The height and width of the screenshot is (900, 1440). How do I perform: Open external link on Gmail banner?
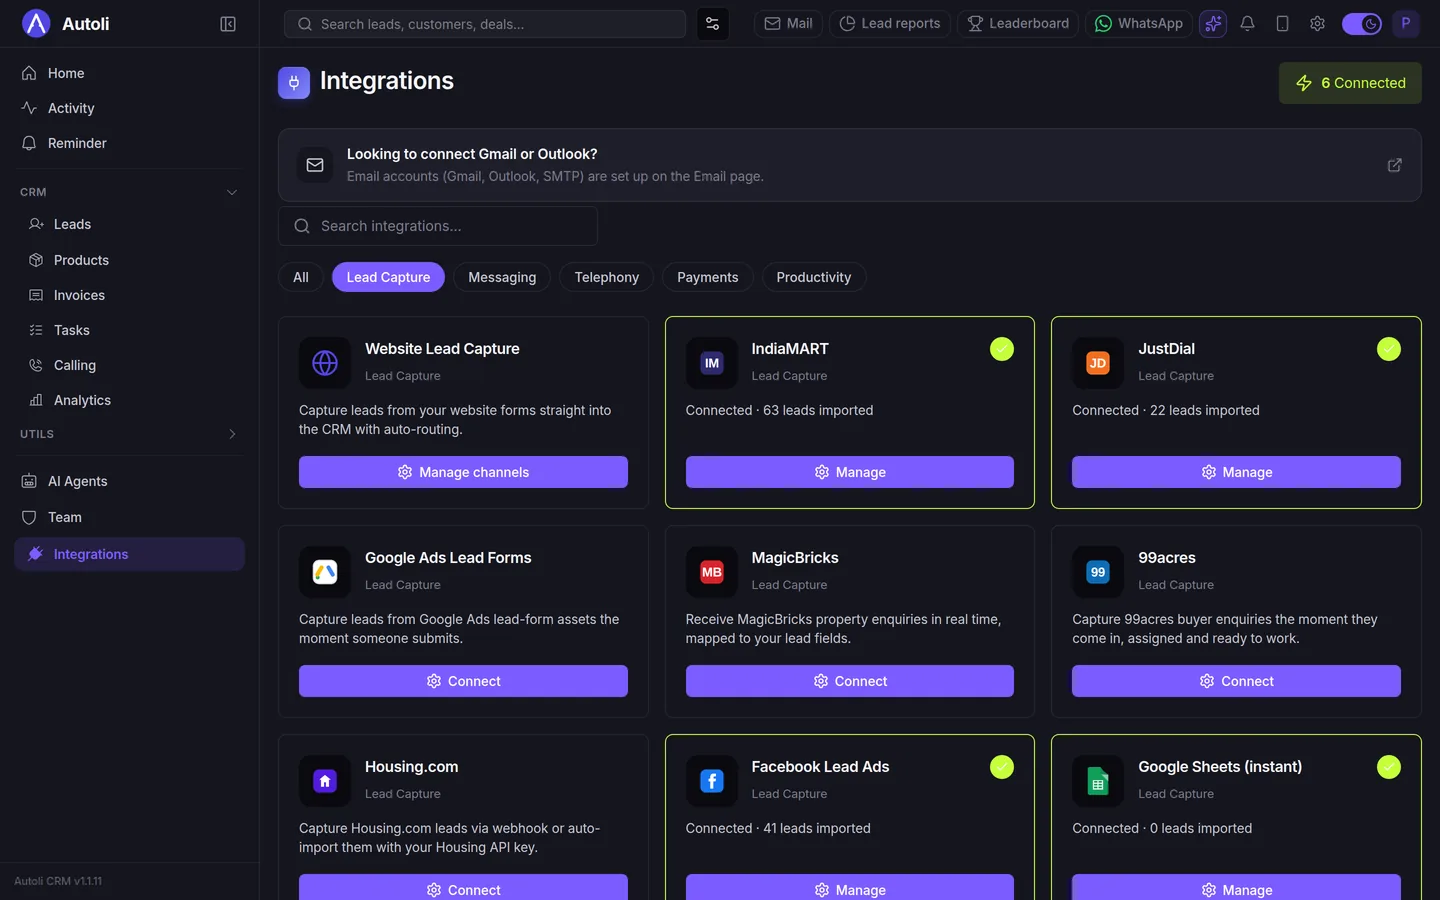click(1394, 165)
